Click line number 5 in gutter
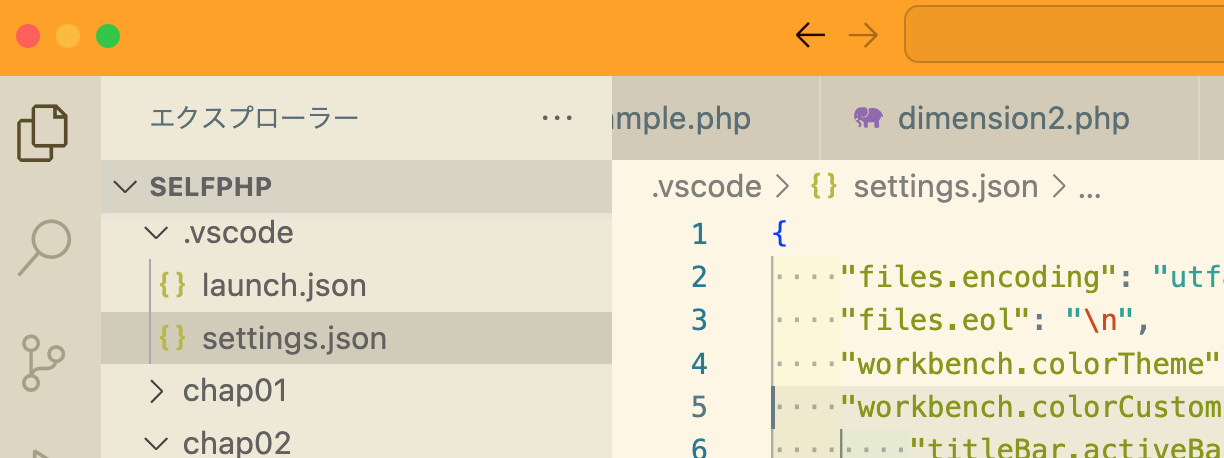Viewport: 1224px width, 458px height. click(x=698, y=407)
